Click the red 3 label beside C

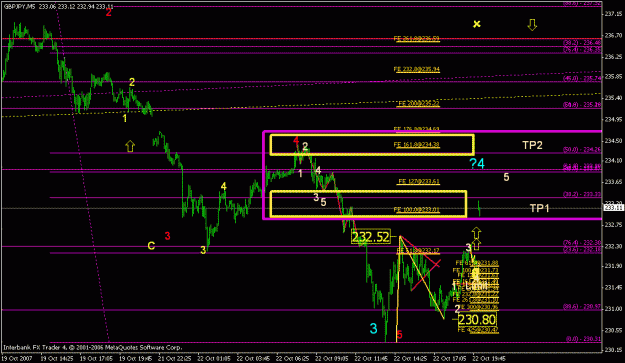[167, 236]
